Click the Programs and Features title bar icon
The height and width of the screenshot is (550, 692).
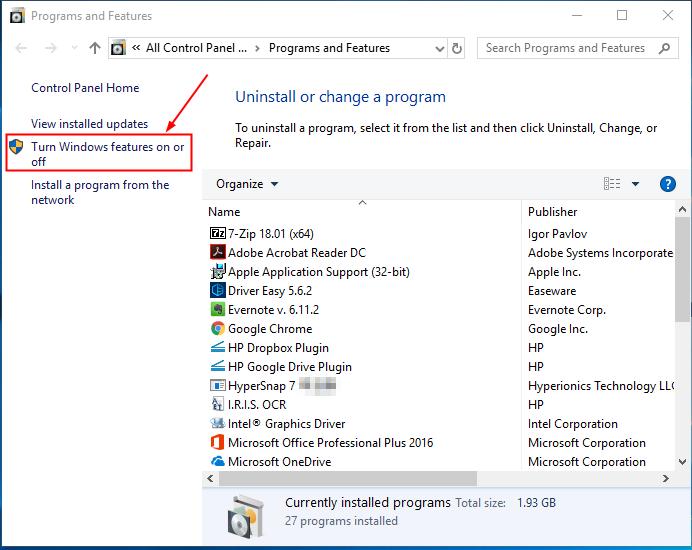[17, 16]
